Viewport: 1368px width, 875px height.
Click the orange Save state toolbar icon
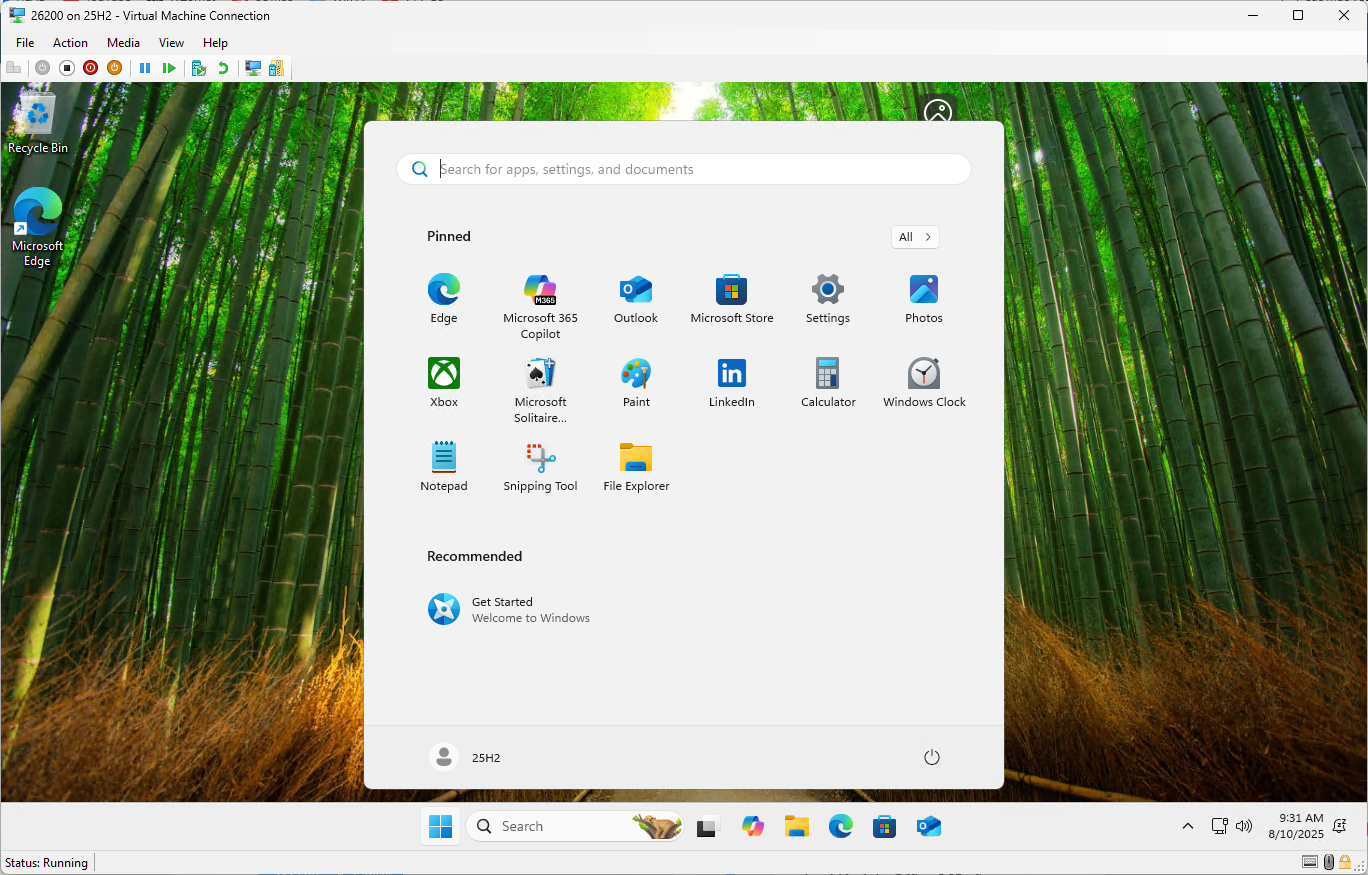click(114, 68)
